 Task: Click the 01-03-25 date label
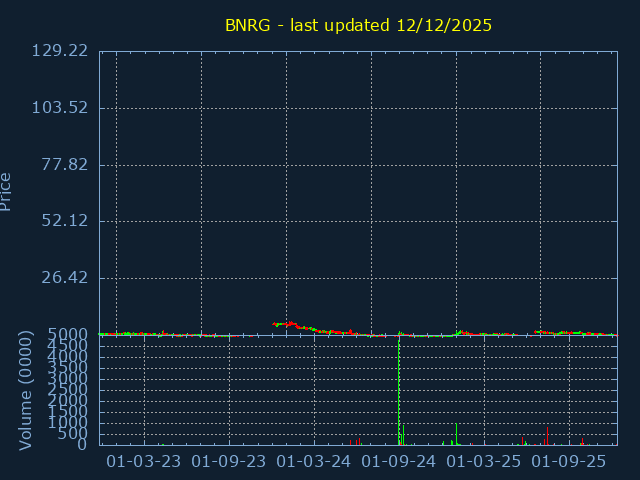point(484,461)
